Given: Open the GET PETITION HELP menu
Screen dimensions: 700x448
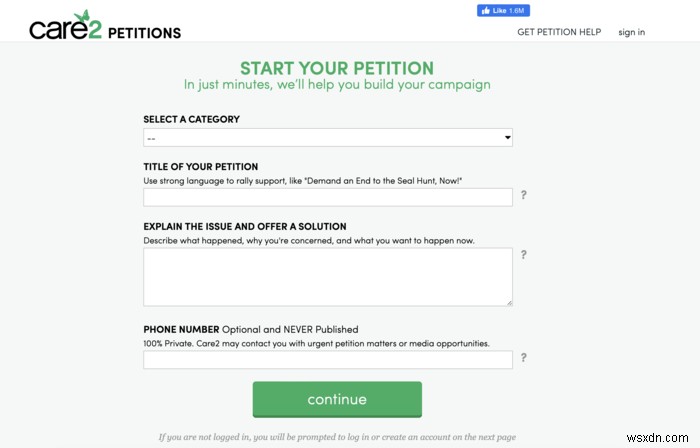Looking at the screenshot, I should tap(559, 32).
